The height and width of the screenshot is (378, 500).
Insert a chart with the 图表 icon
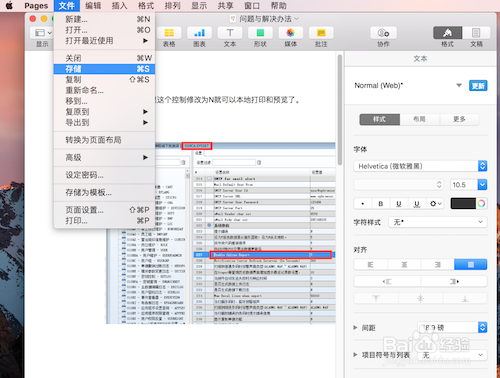[x=199, y=33]
